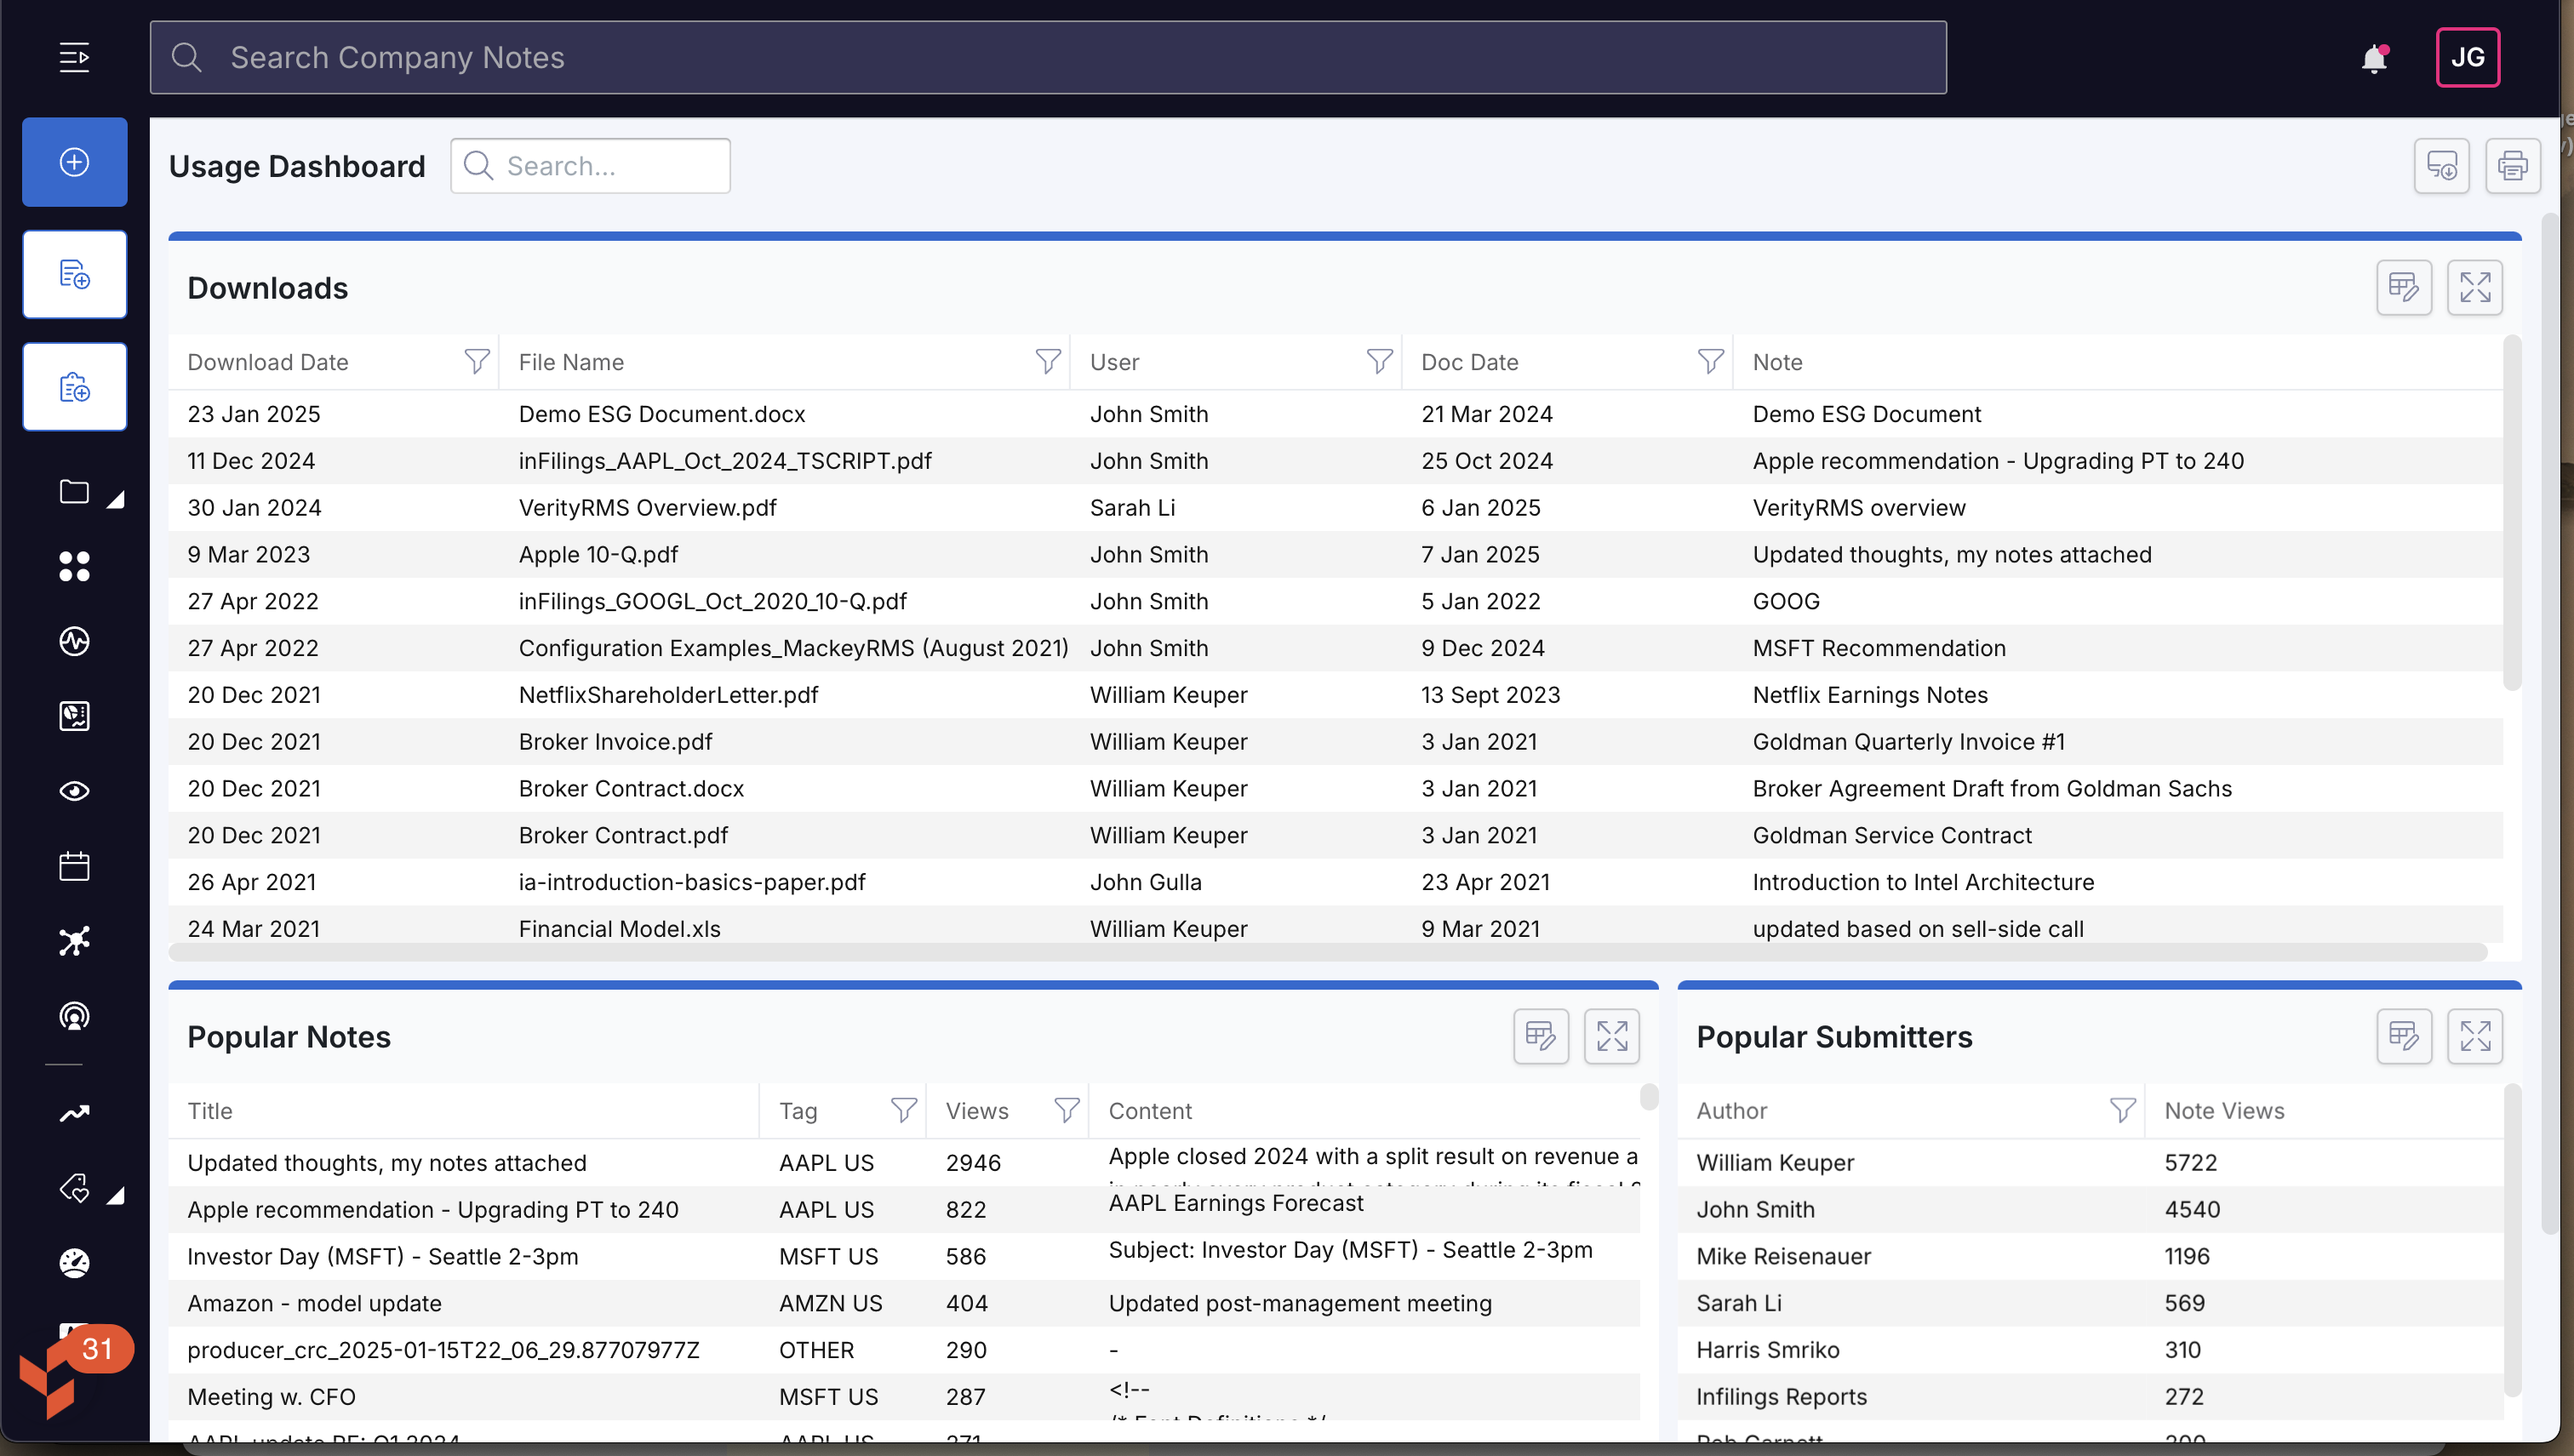2574x1456 pixels.
Task: Select author Infilings Reports
Action: (x=1781, y=1397)
